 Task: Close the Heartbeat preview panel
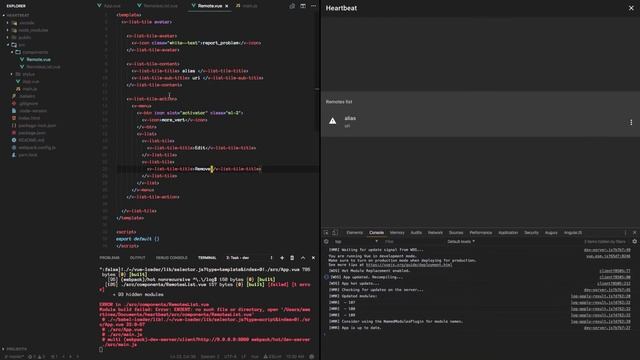click(631, 8)
